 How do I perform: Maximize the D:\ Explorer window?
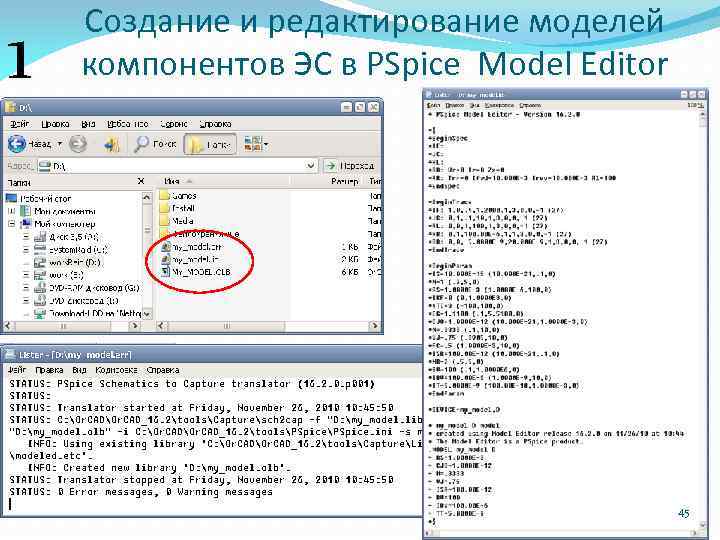point(360,107)
